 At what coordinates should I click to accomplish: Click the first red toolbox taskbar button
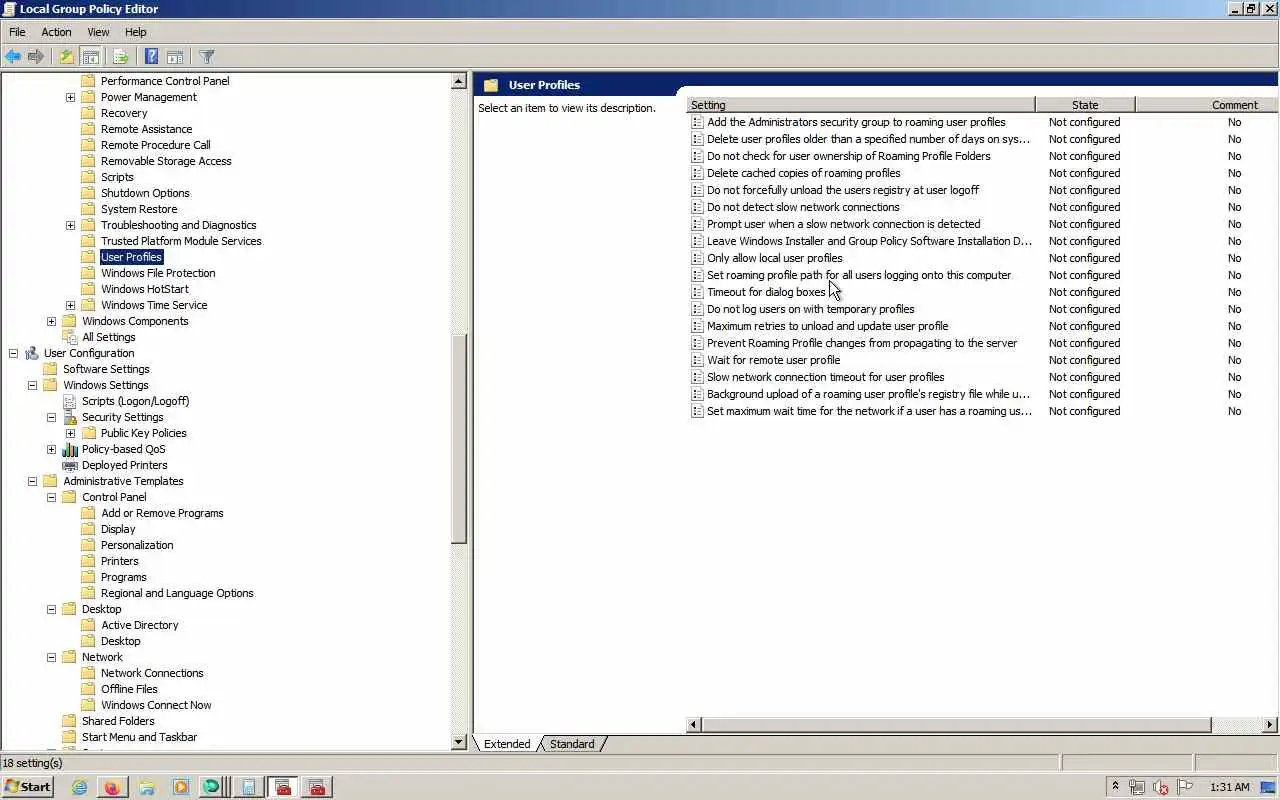283,787
